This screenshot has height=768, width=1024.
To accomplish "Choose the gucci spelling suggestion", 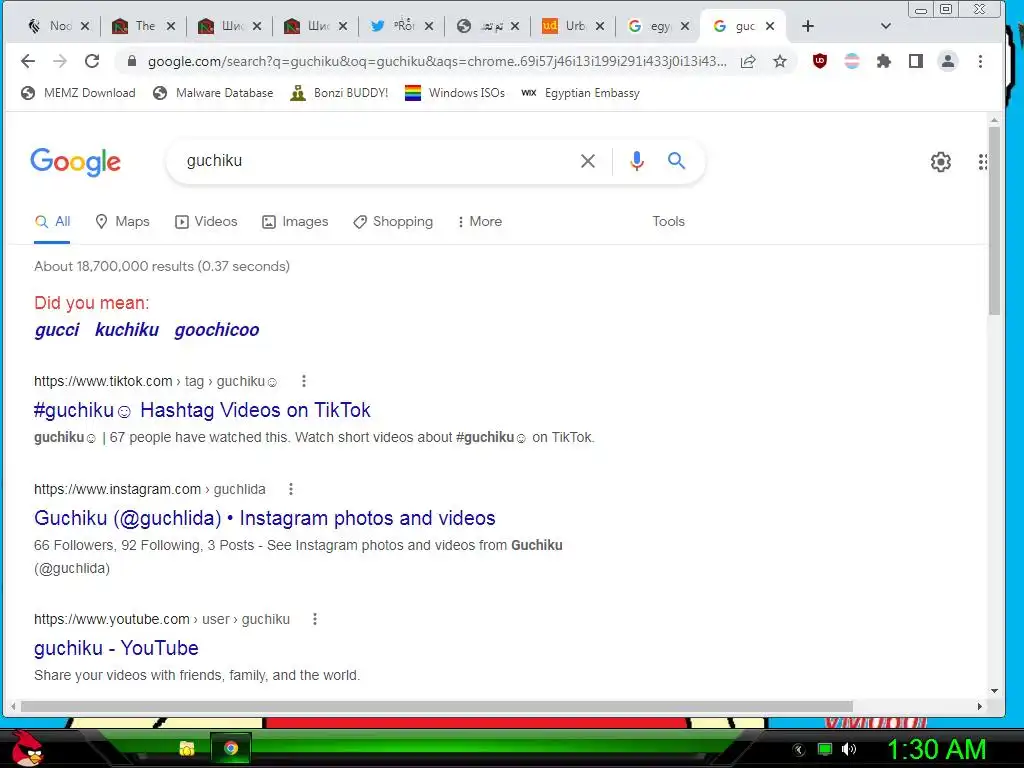I will coord(57,330).
